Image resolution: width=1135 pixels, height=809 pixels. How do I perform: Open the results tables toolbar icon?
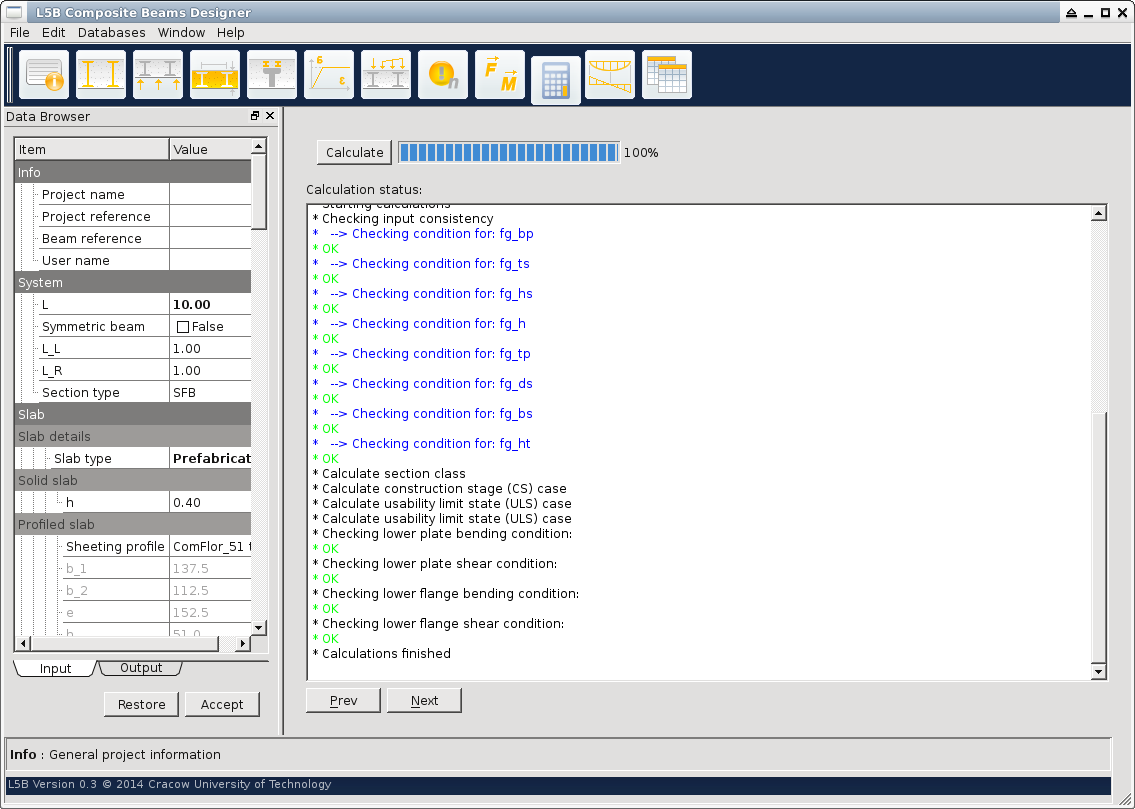point(667,75)
